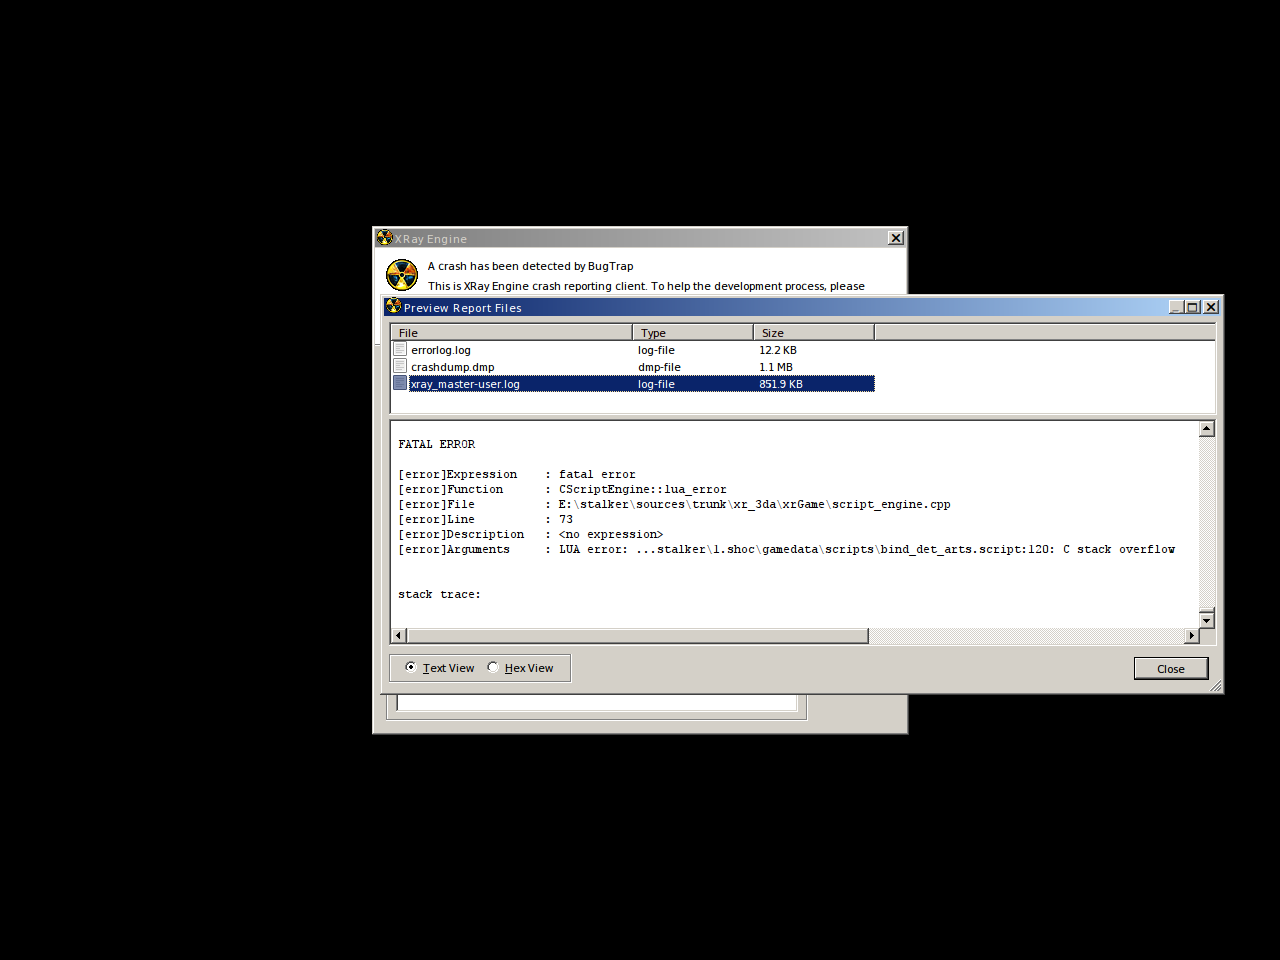Close the Preview Report Files window with X
This screenshot has width=1280, height=960.
pyautogui.click(x=1211, y=307)
